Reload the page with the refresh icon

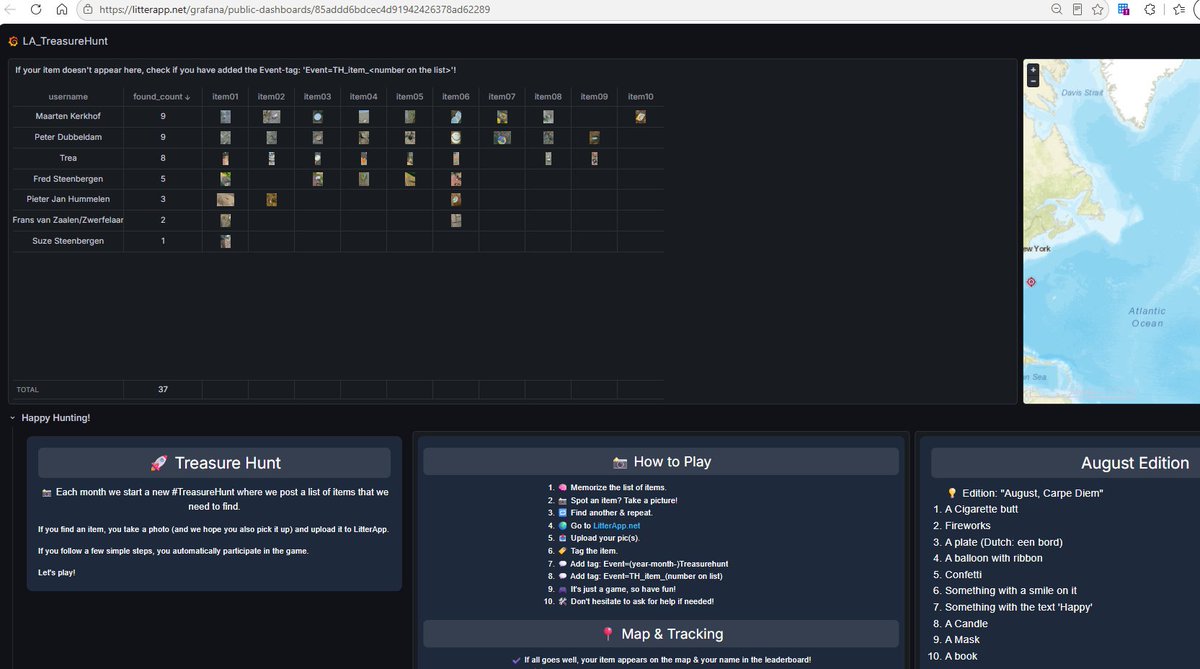[36, 9]
